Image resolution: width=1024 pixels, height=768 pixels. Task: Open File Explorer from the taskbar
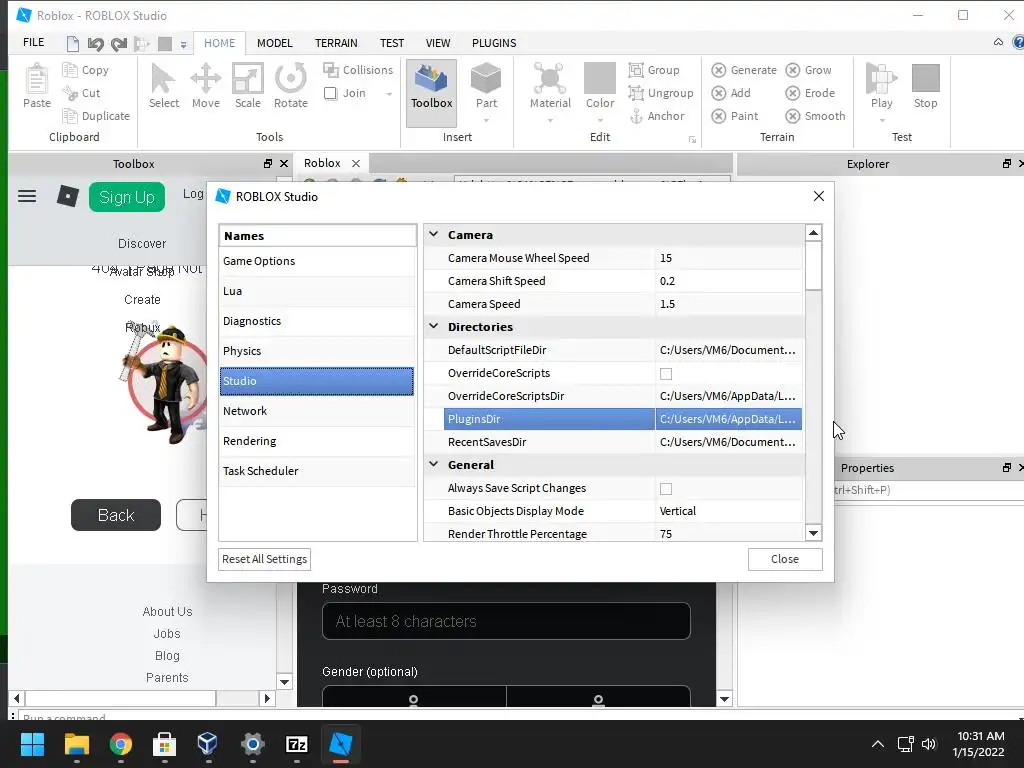tap(76, 744)
